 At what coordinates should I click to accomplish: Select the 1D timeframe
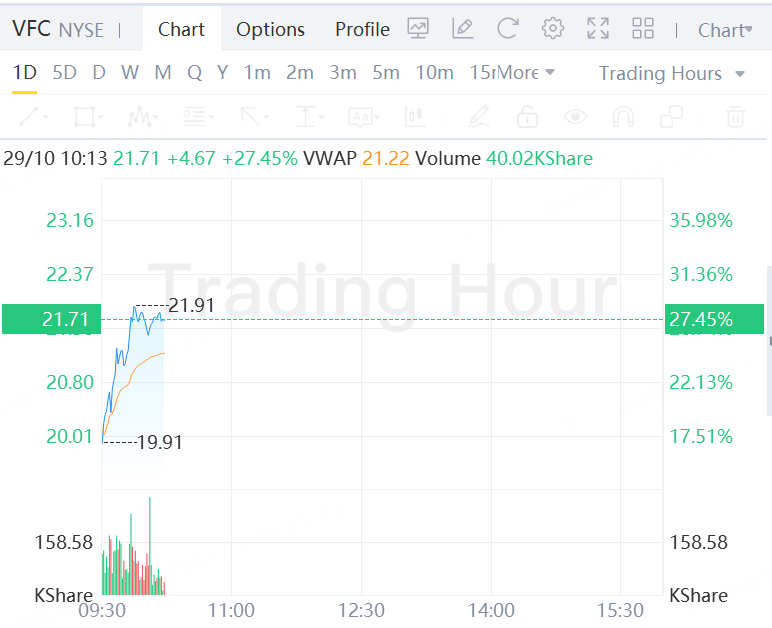tap(25, 73)
